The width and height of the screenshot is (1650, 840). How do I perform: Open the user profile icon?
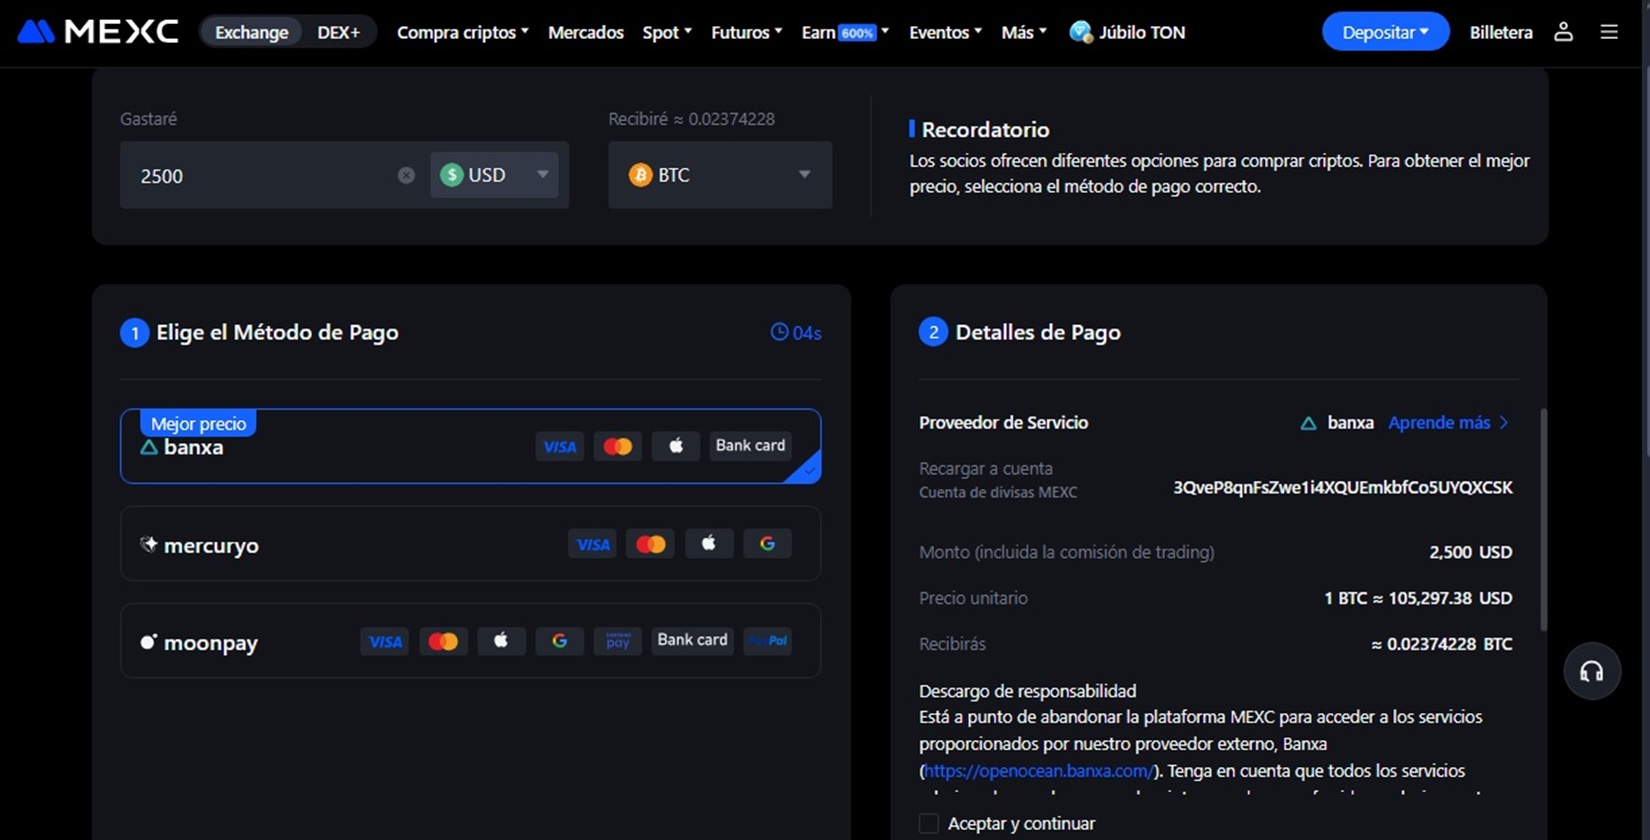pyautogui.click(x=1563, y=32)
